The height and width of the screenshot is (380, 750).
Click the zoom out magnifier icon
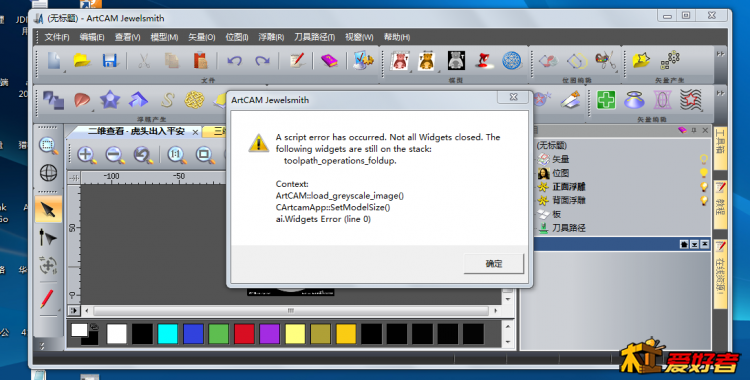pyautogui.click(x=115, y=155)
